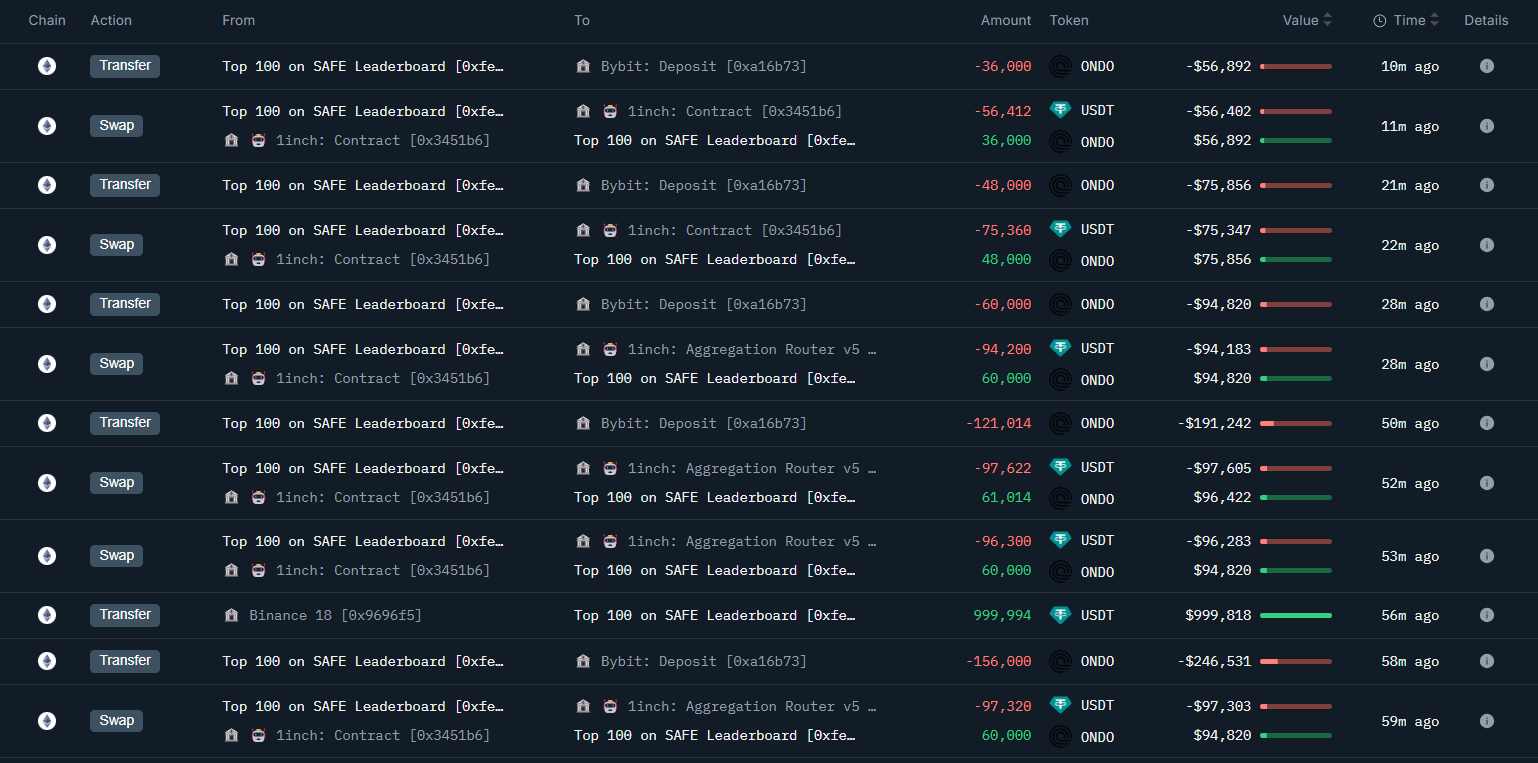Open details info icon for 50m ago transfer
This screenshot has width=1538, height=763.
[x=1486, y=423]
